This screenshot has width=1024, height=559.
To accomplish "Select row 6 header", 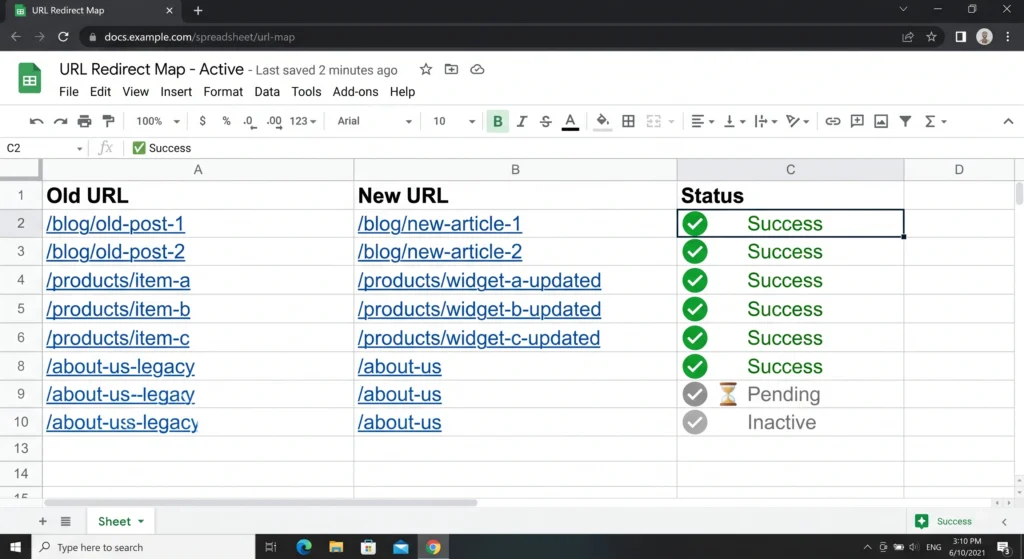I will (21, 338).
